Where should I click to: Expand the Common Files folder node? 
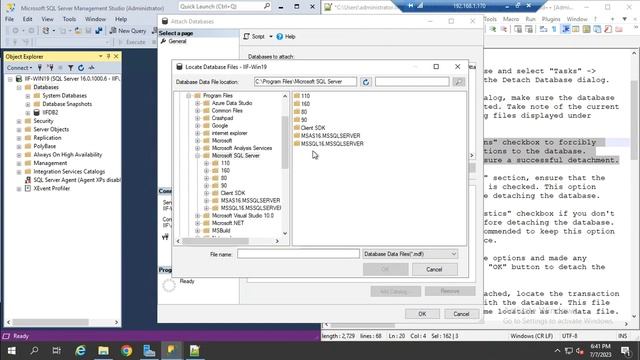[198, 111]
